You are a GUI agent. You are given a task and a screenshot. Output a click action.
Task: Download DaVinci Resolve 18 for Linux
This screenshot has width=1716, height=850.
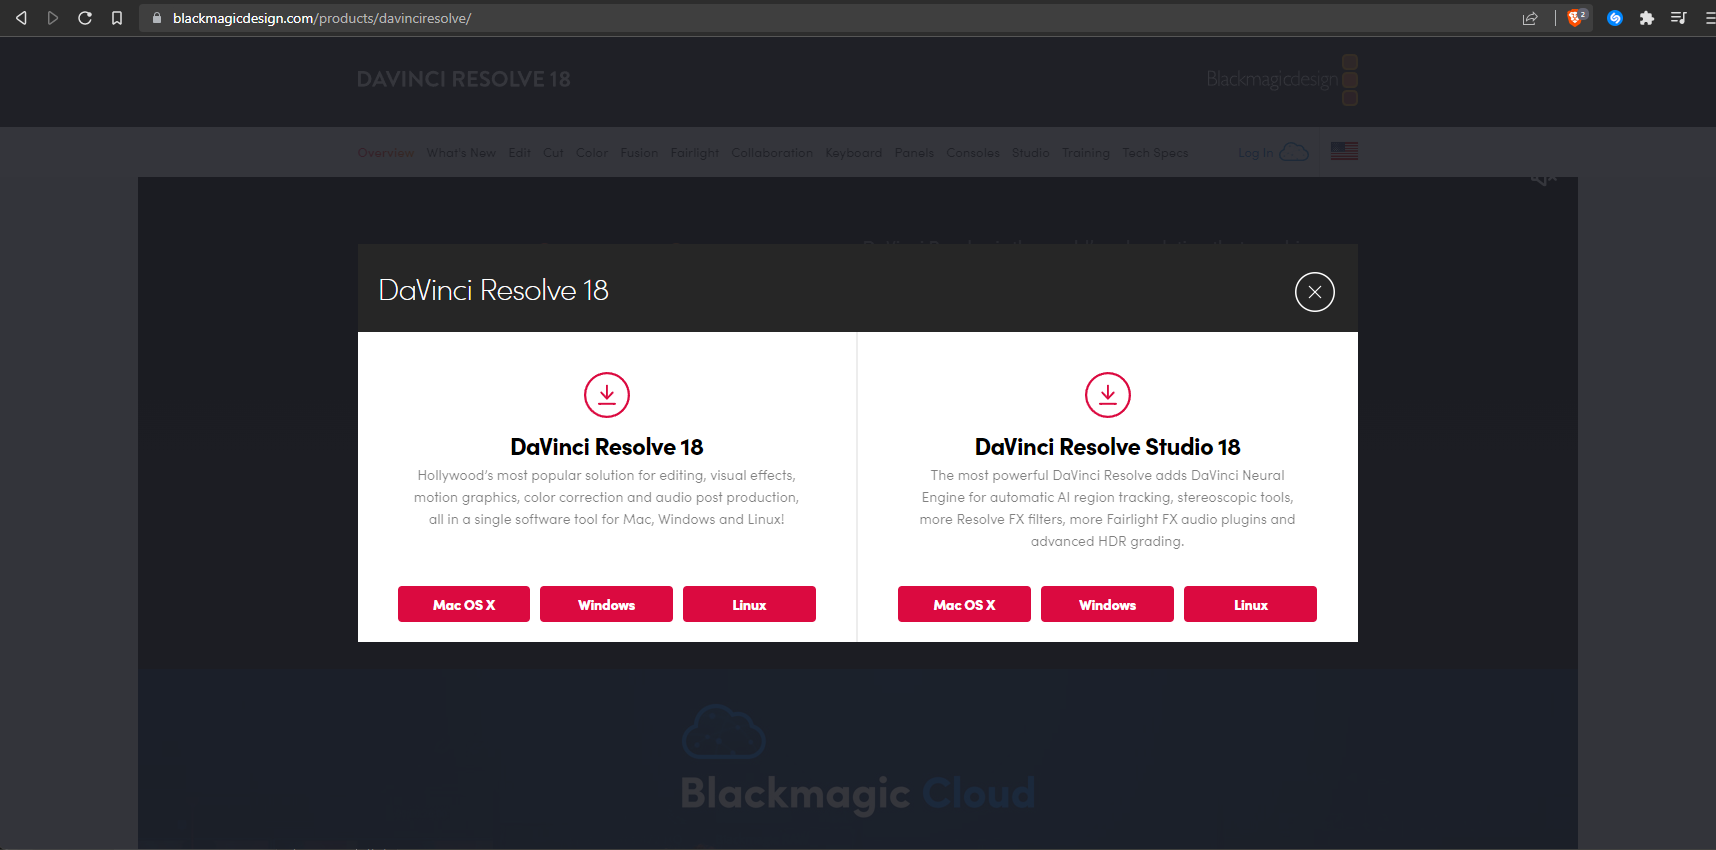click(x=749, y=604)
